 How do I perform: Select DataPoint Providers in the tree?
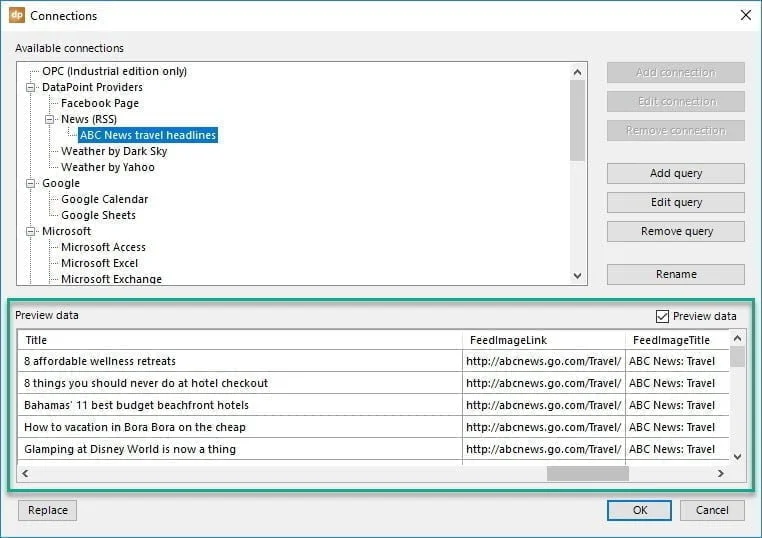92,87
